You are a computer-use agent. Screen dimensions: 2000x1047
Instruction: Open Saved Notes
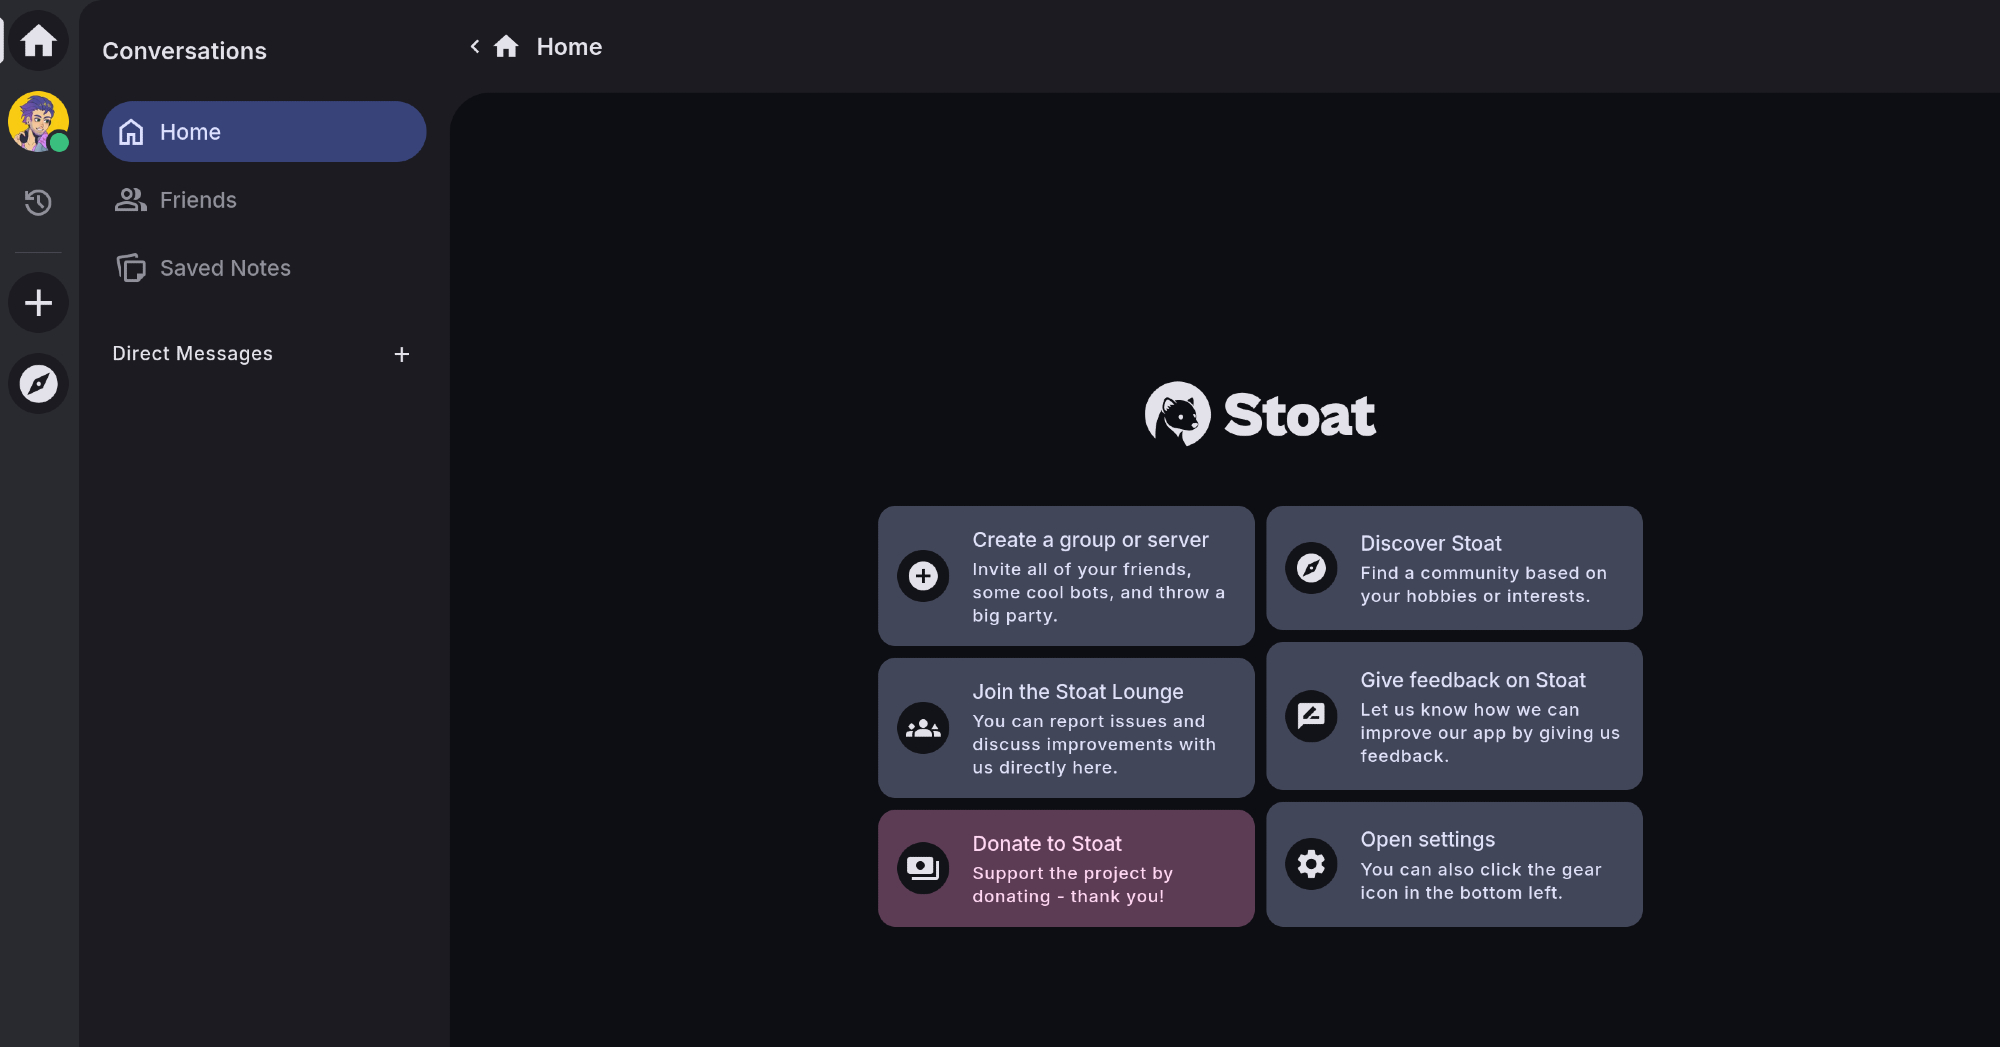pyautogui.click(x=224, y=268)
